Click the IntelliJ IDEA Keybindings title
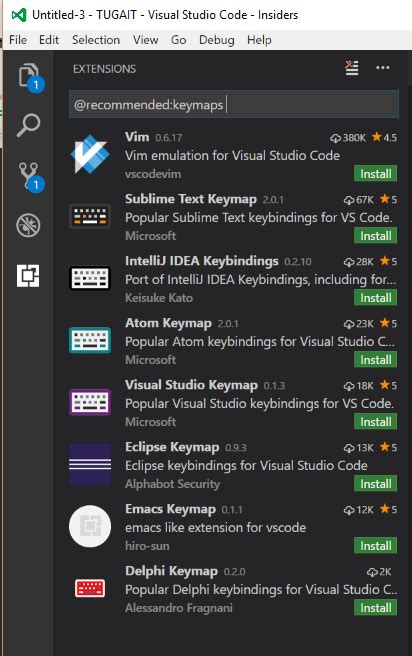This screenshot has height=656, width=412. point(202,261)
